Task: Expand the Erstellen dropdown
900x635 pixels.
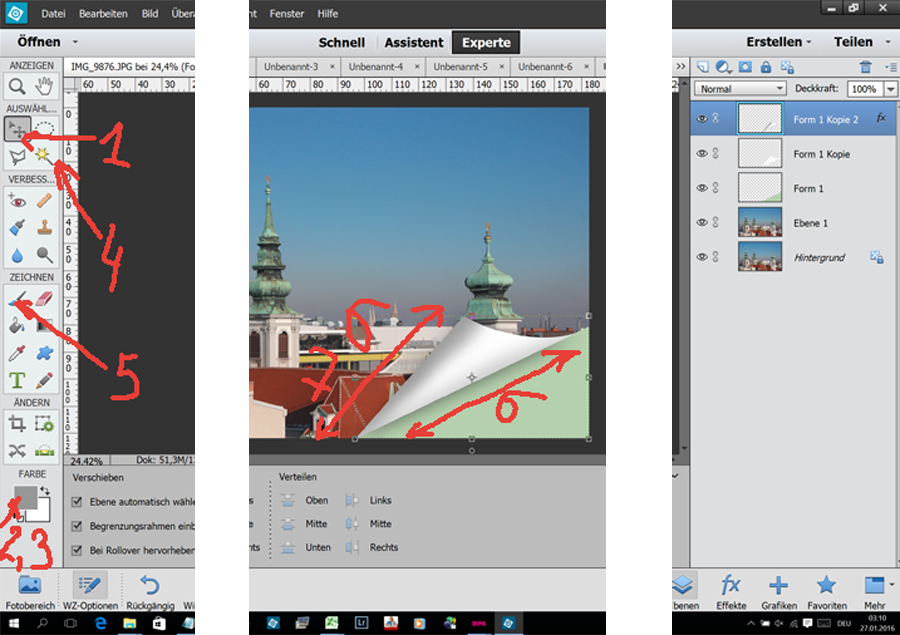Action: coord(779,42)
